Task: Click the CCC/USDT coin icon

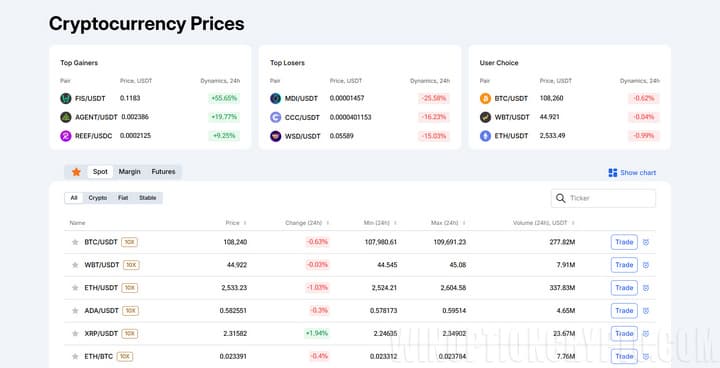Action: click(276, 117)
